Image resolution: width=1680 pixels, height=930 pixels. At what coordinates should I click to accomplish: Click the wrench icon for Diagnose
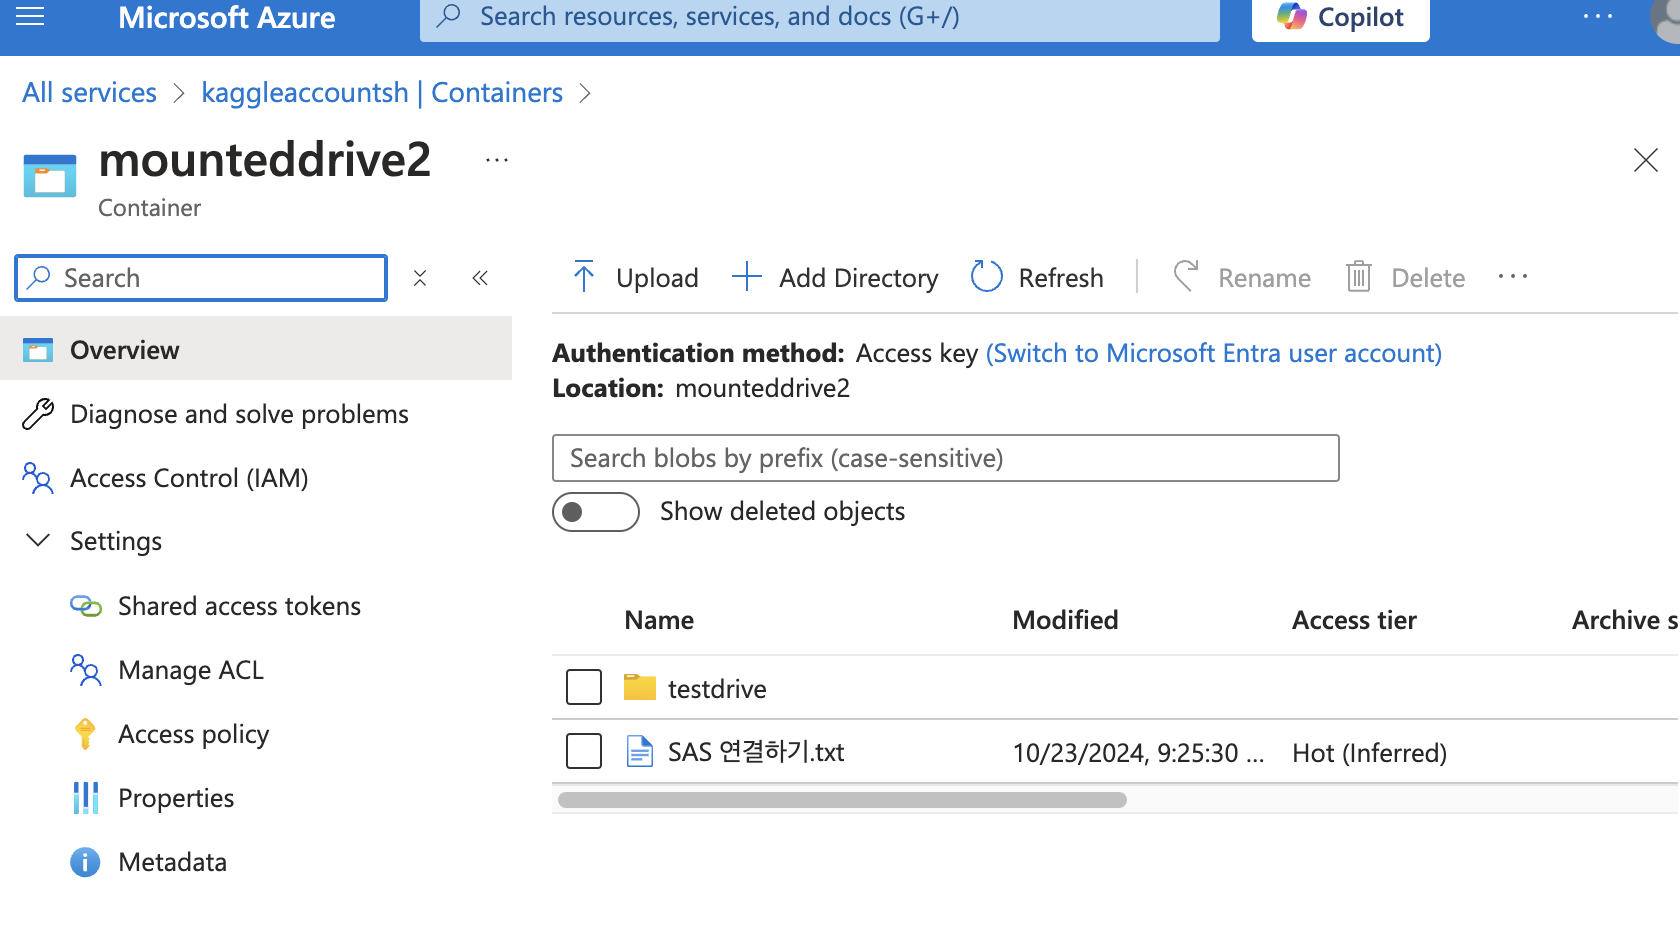coord(38,414)
